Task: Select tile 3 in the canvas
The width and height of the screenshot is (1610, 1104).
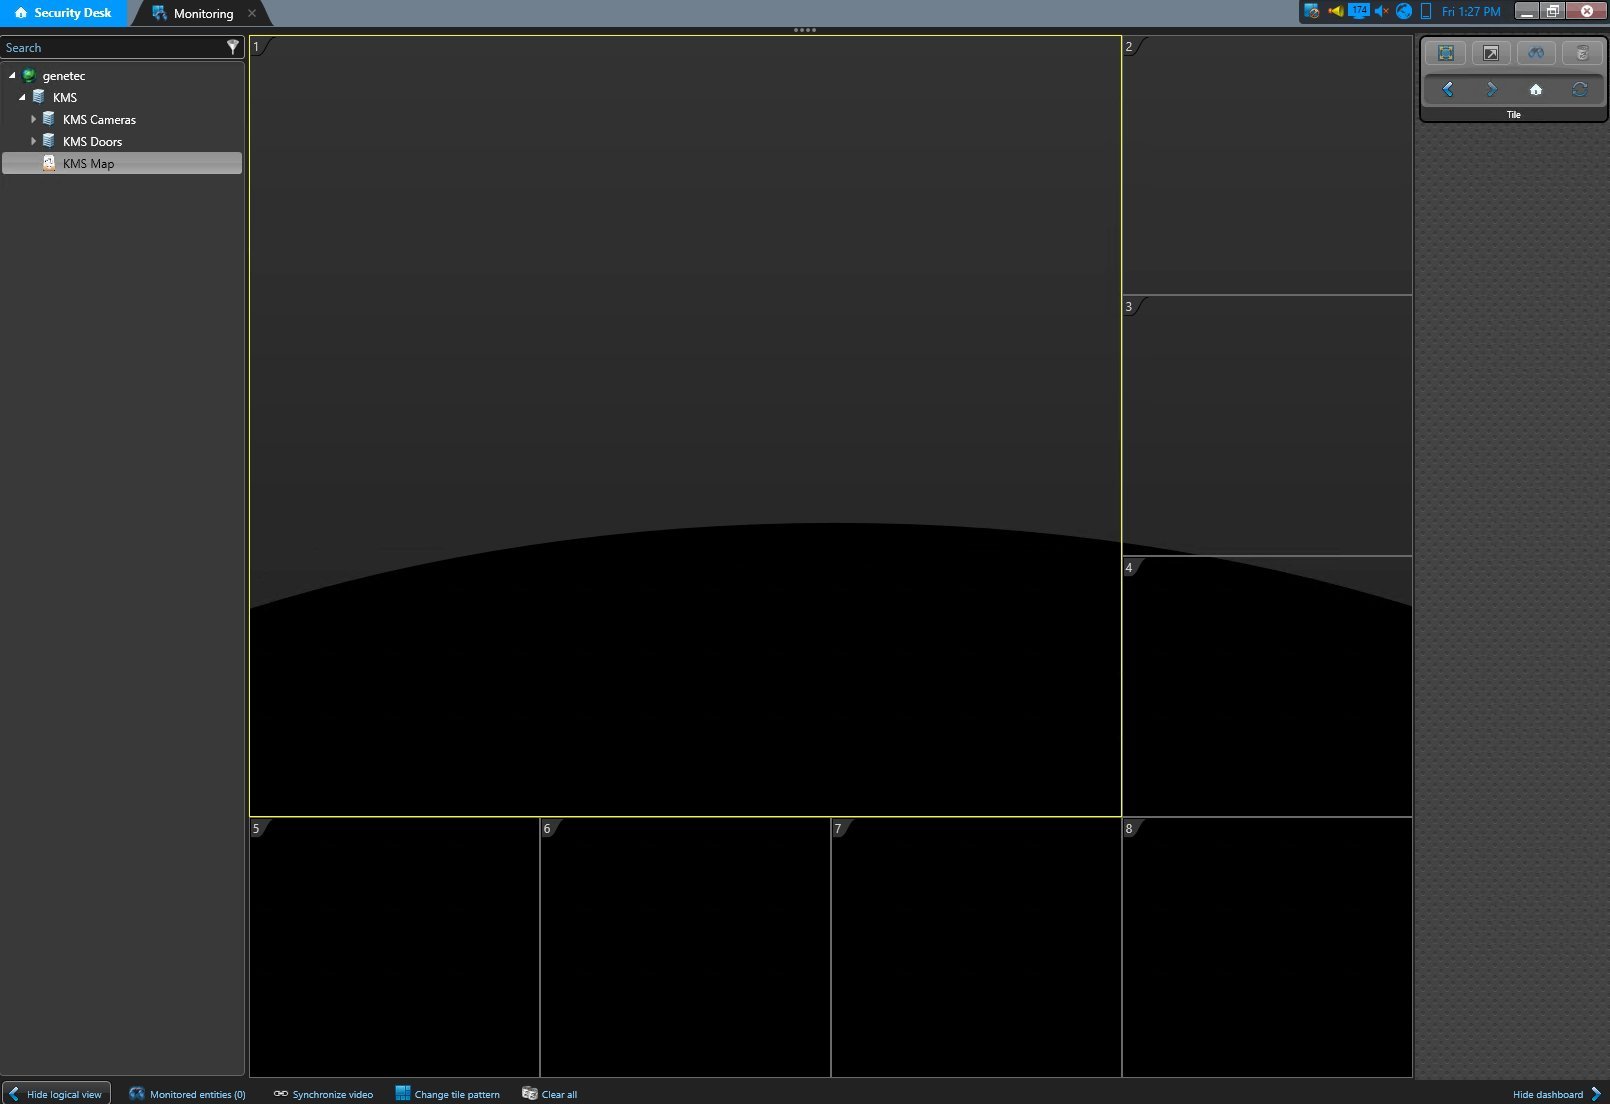Action: [1267, 425]
